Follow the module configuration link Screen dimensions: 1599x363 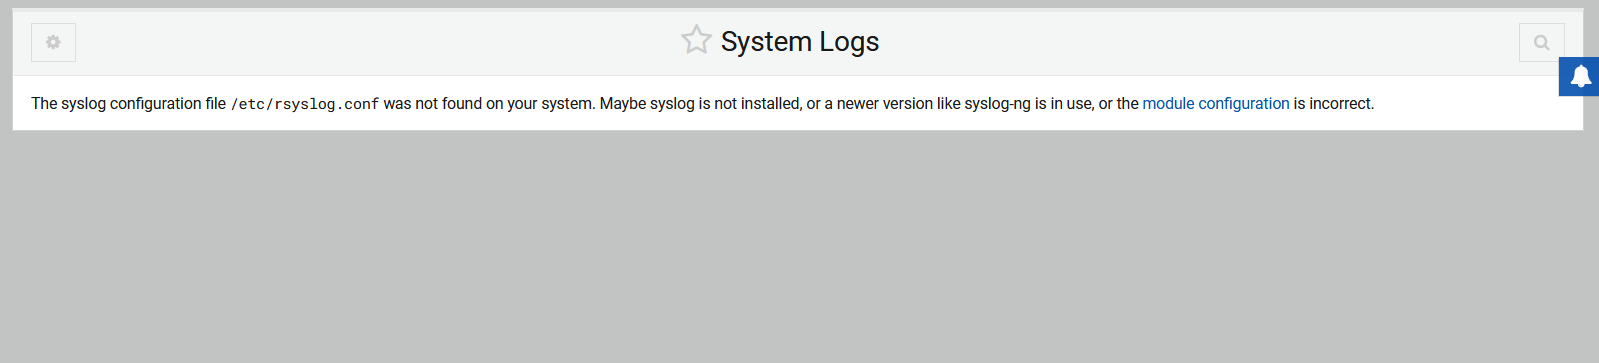coord(1216,104)
